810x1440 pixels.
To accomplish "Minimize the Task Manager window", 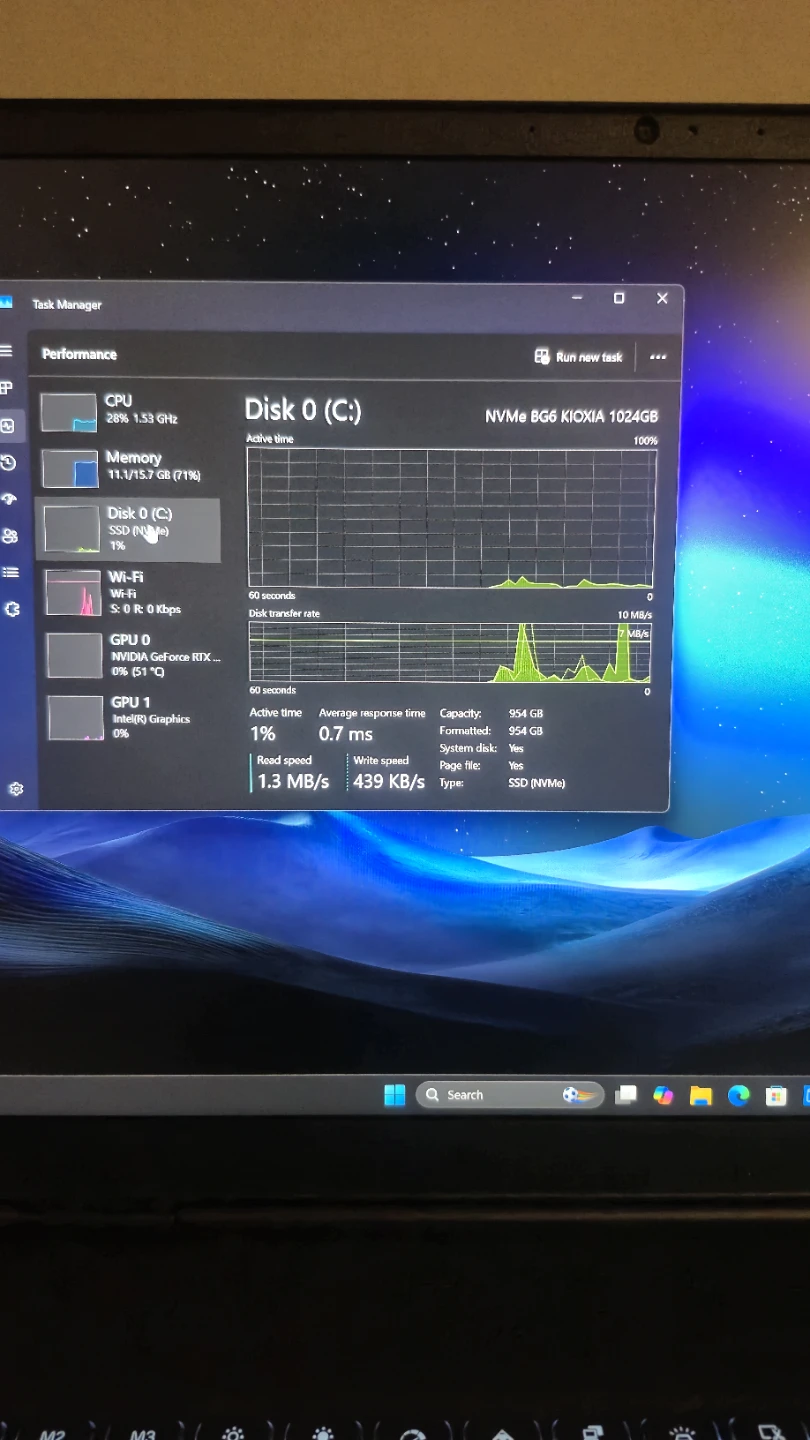I will pyautogui.click(x=577, y=298).
